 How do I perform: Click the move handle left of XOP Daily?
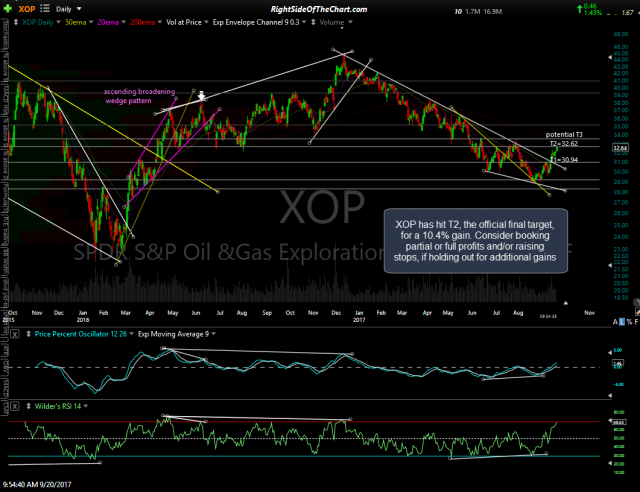point(16,22)
